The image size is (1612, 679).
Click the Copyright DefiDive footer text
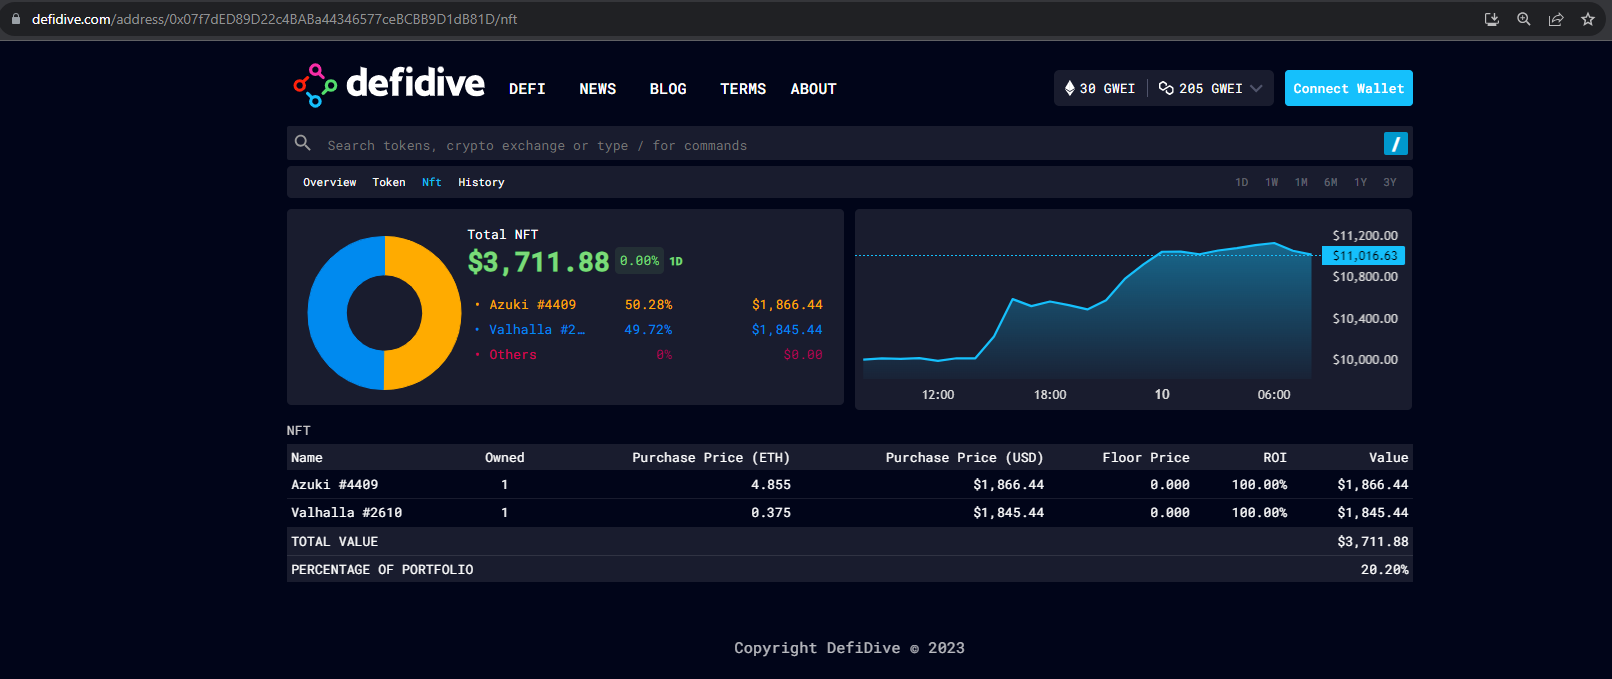[850, 648]
